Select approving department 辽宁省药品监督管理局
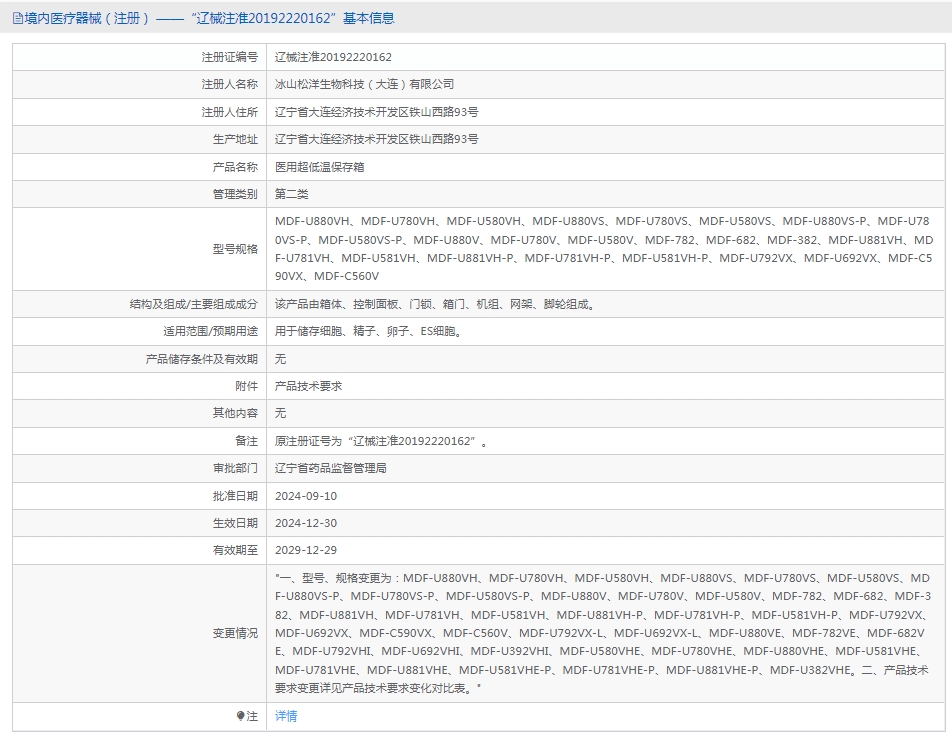952x737 pixels. tap(331, 468)
